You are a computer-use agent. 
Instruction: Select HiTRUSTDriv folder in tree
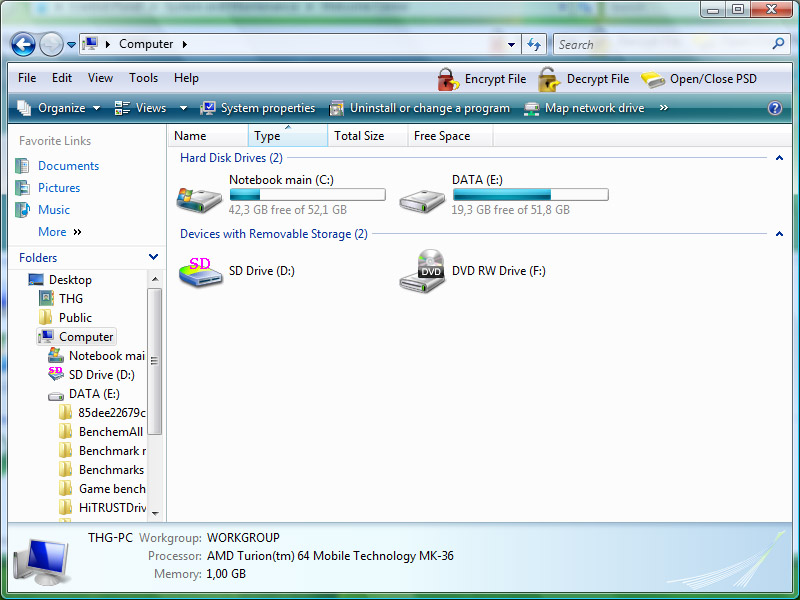point(112,508)
